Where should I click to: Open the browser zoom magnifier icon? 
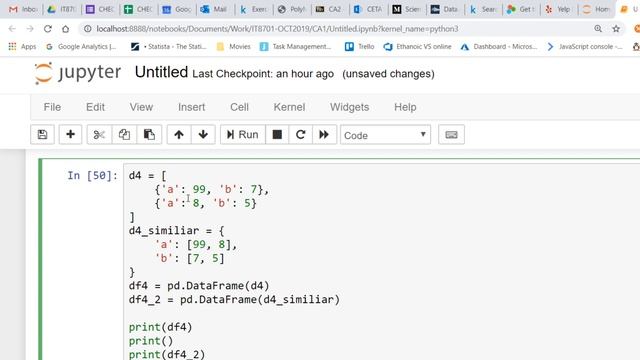coord(598,29)
